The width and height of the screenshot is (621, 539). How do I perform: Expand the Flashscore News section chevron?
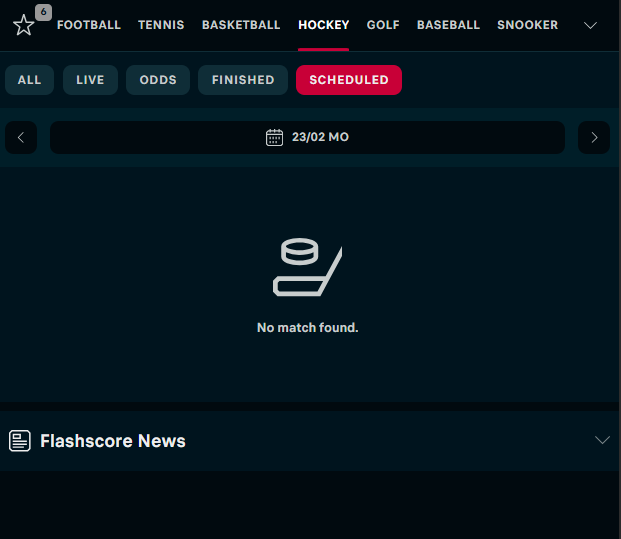[602, 440]
